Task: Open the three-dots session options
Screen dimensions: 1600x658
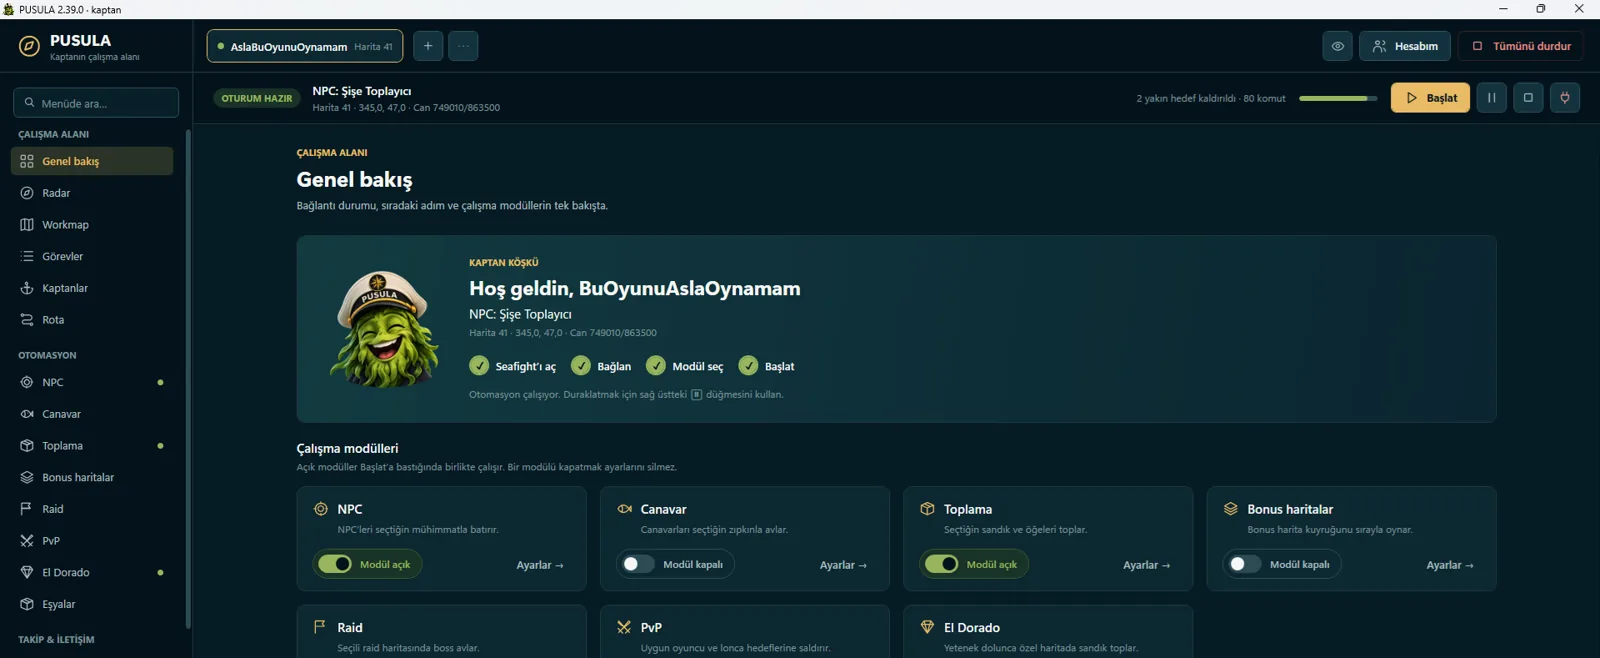Action: [x=463, y=46]
